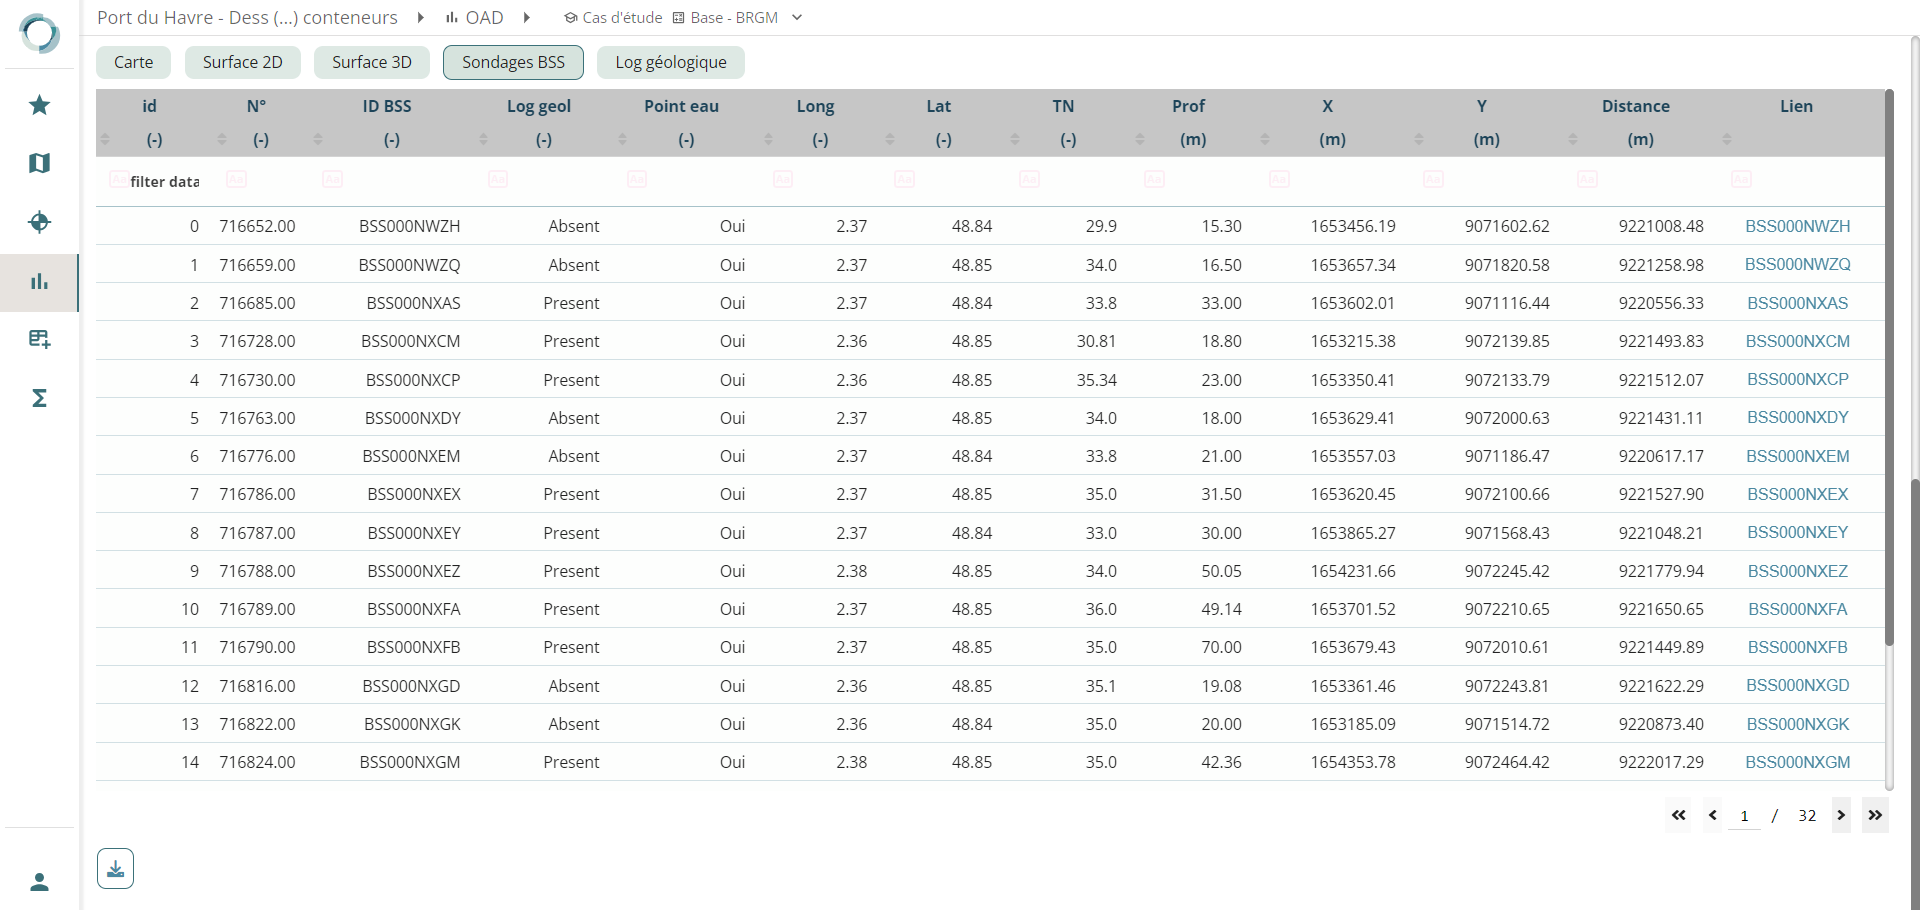
Task: Switch to the Carte tab
Action: 133,62
